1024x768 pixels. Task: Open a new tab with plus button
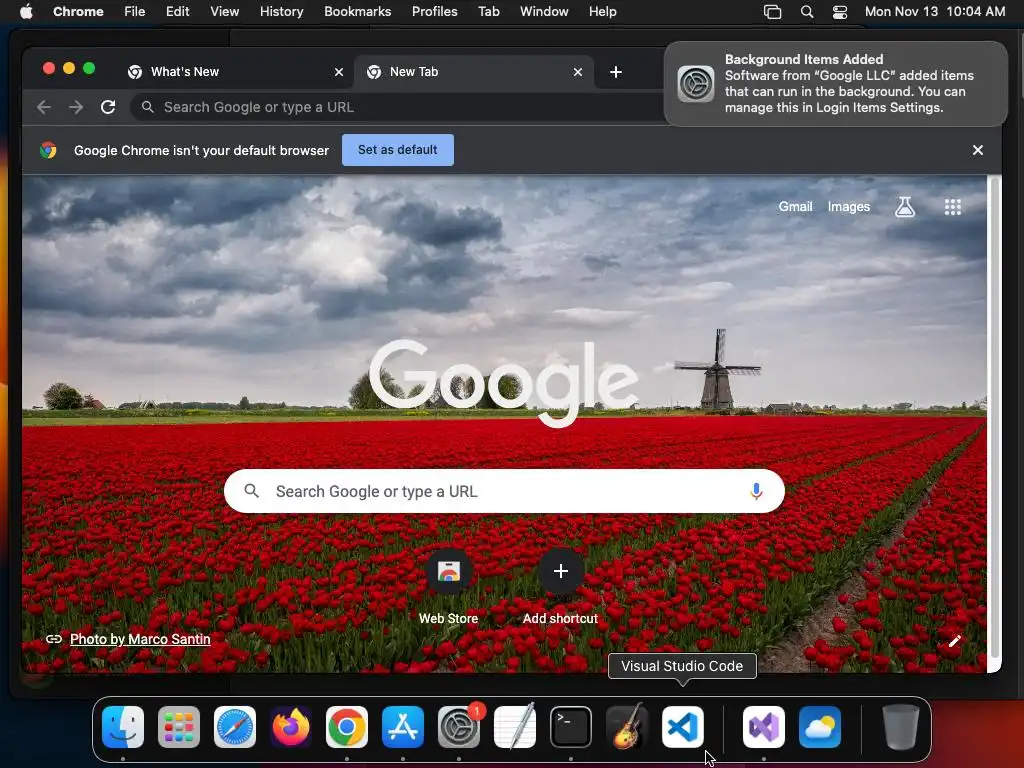click(616, 72)
